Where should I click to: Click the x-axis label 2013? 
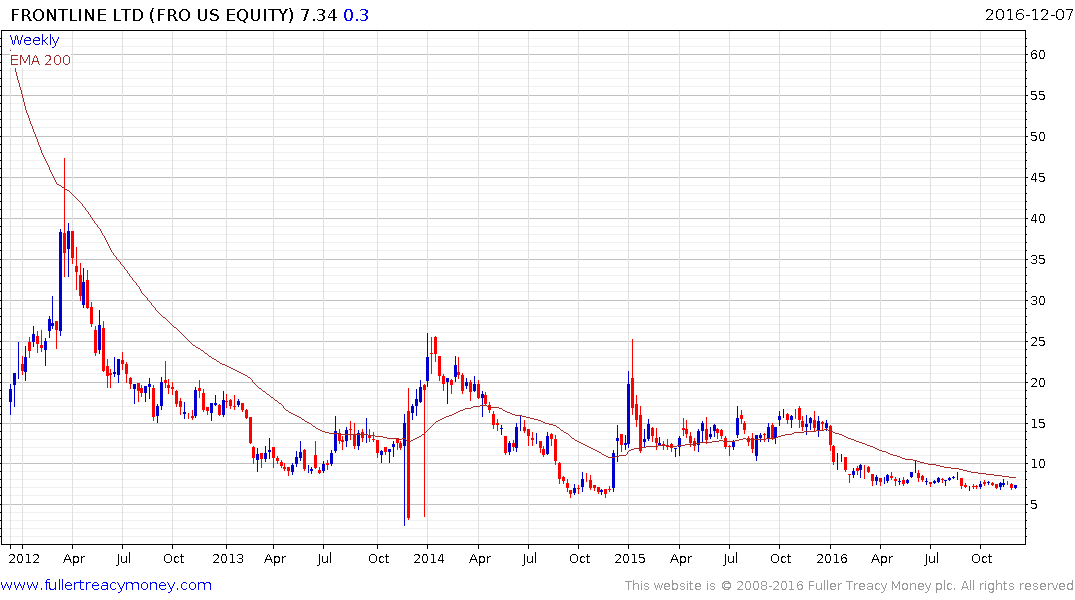228,558
